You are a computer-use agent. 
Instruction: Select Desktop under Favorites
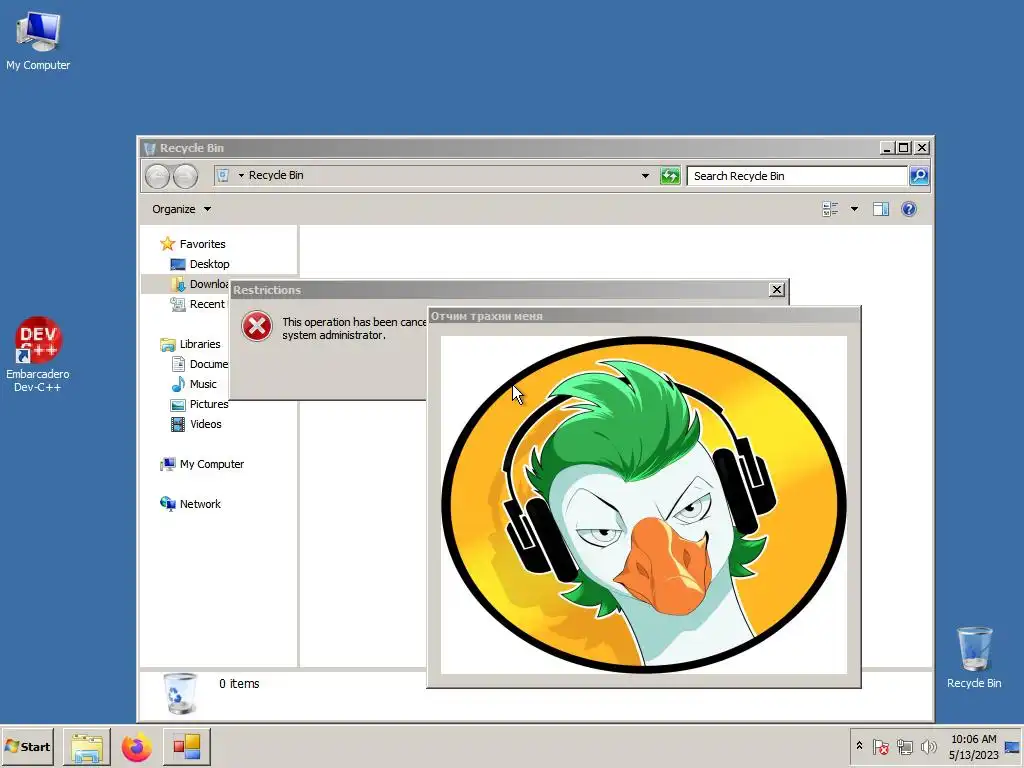coord(200,264)
